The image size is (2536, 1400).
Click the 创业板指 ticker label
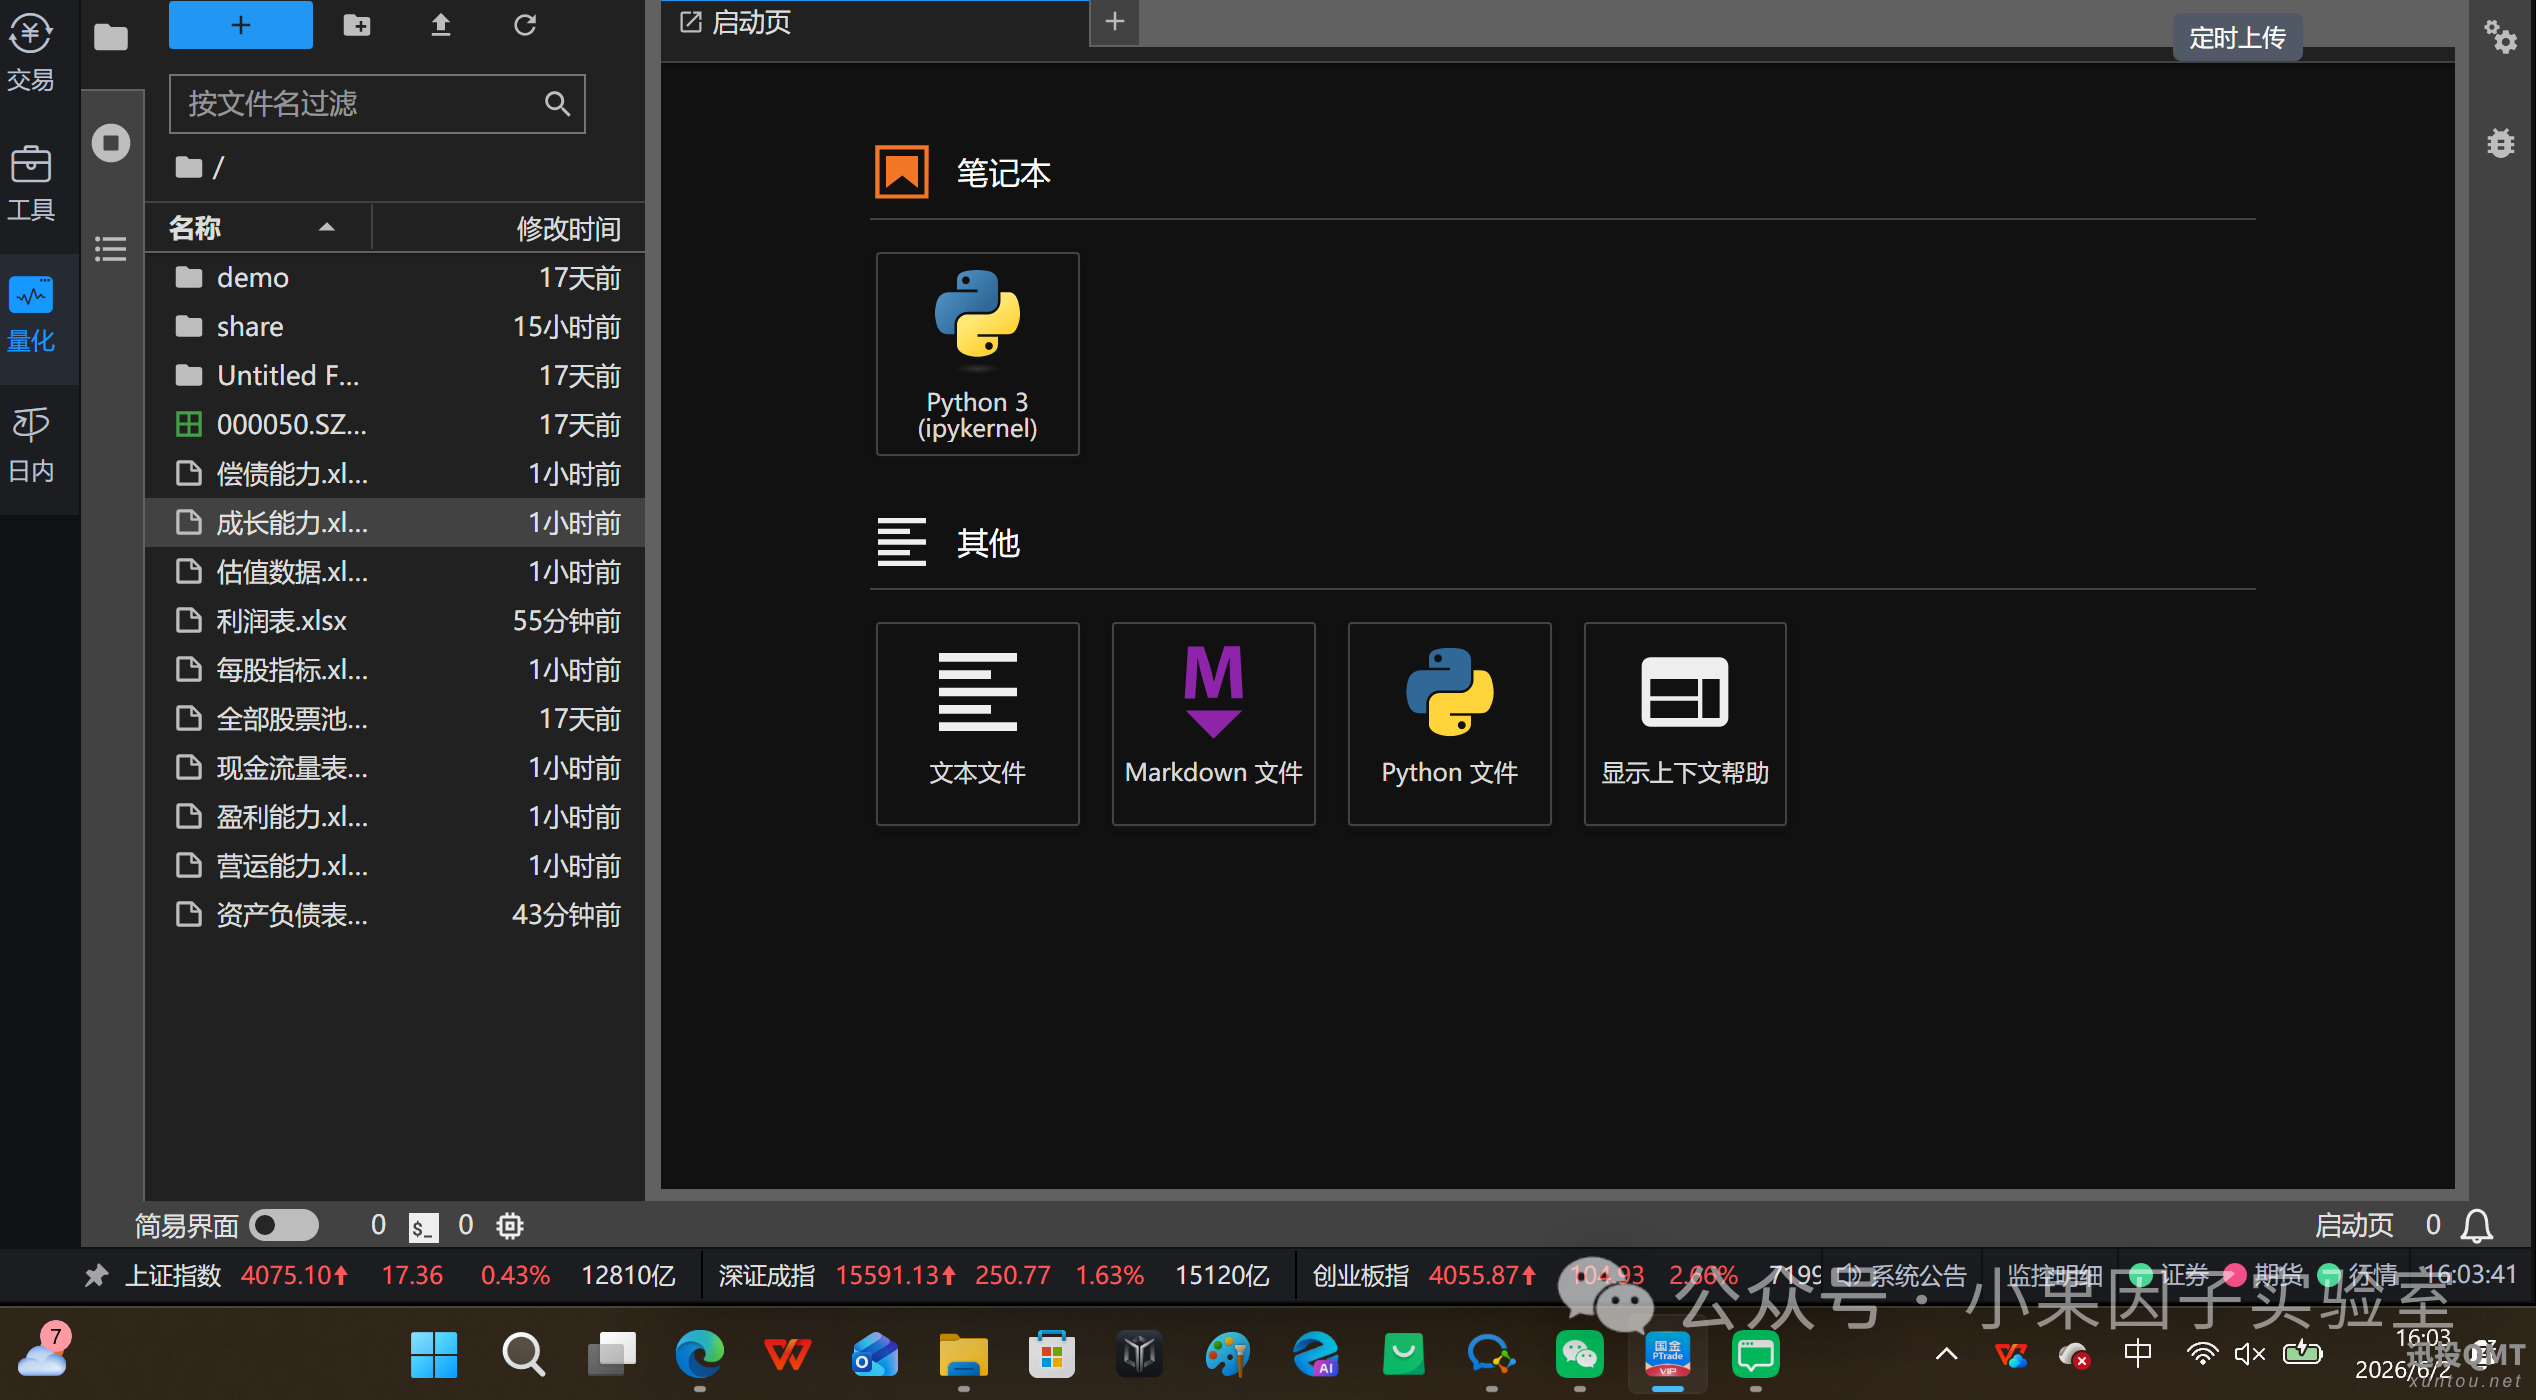[x=1361, y=1275]
